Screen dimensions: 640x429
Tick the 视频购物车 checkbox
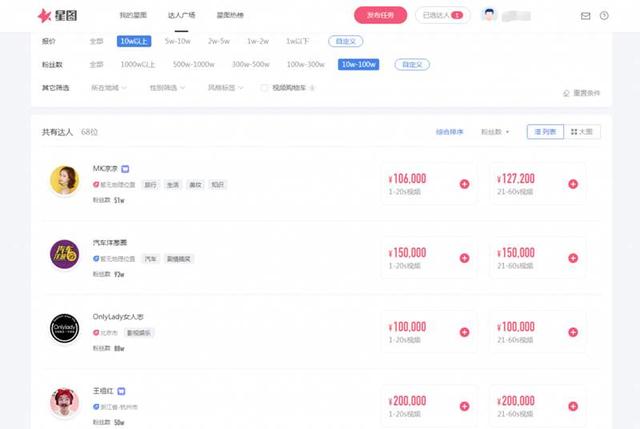(264, 88)
